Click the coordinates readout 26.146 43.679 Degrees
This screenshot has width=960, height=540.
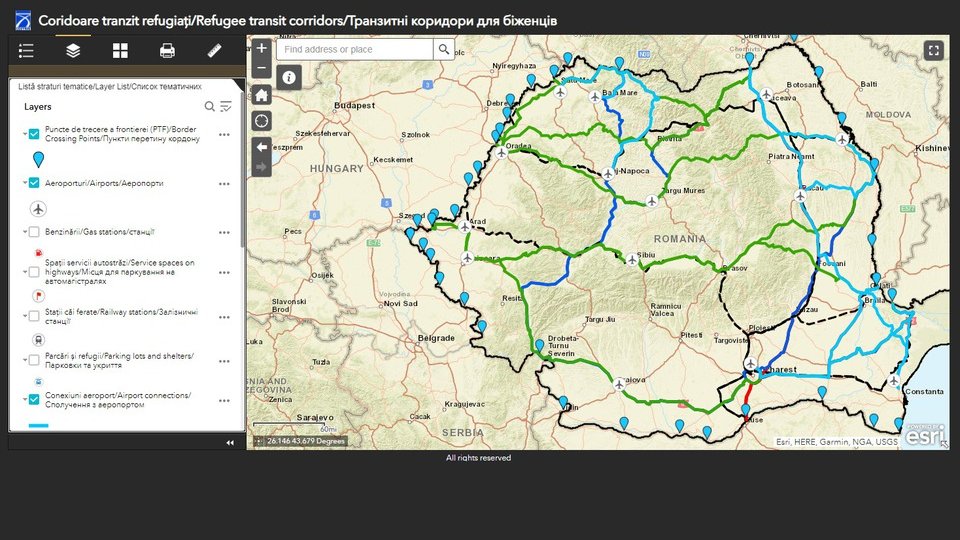click(x=306, y=441)
